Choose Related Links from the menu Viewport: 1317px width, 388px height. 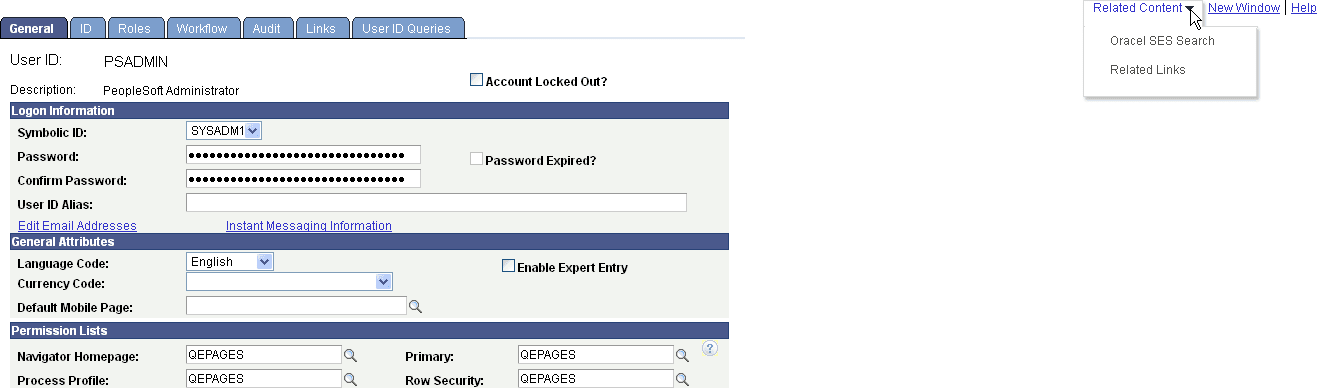coord(1148,70)
